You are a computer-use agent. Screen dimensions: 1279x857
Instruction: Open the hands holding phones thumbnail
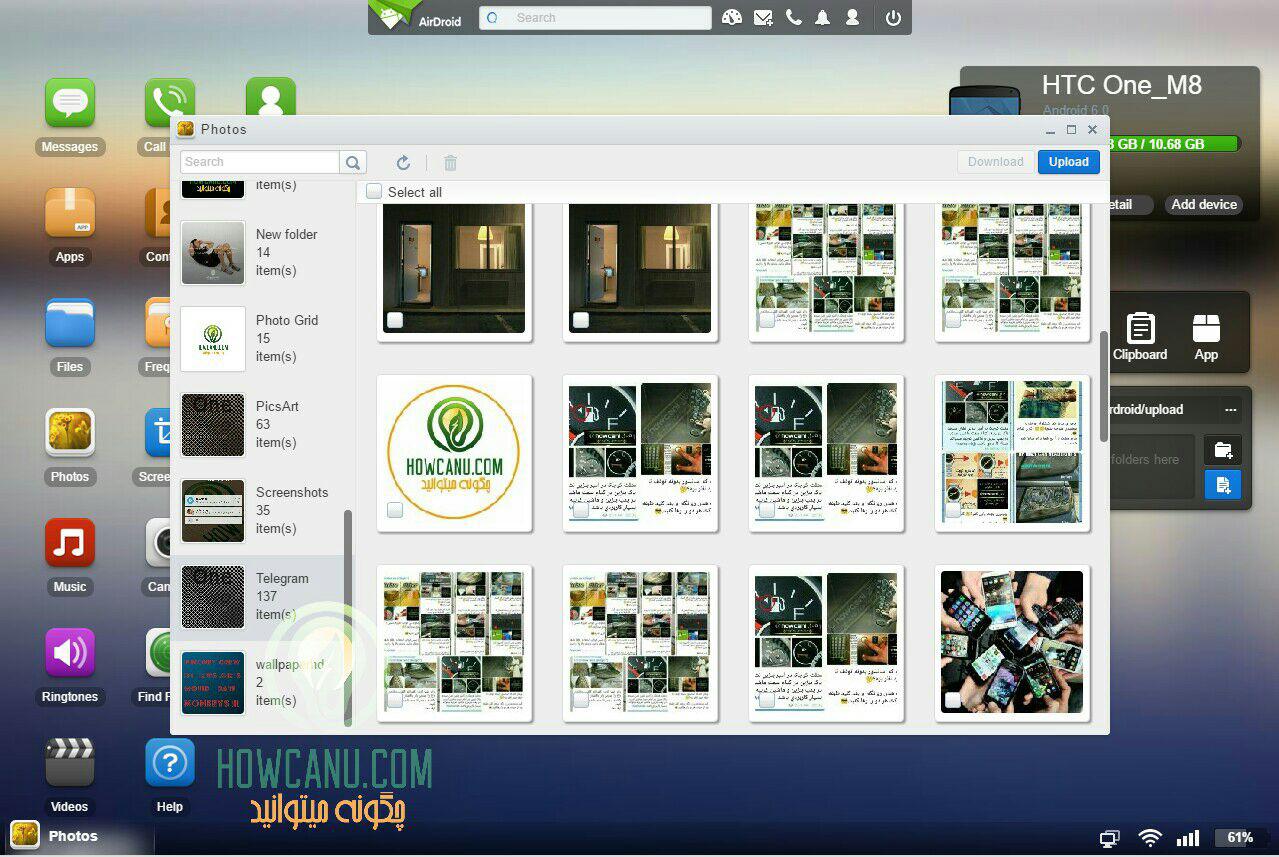(x=1012, y=643)
